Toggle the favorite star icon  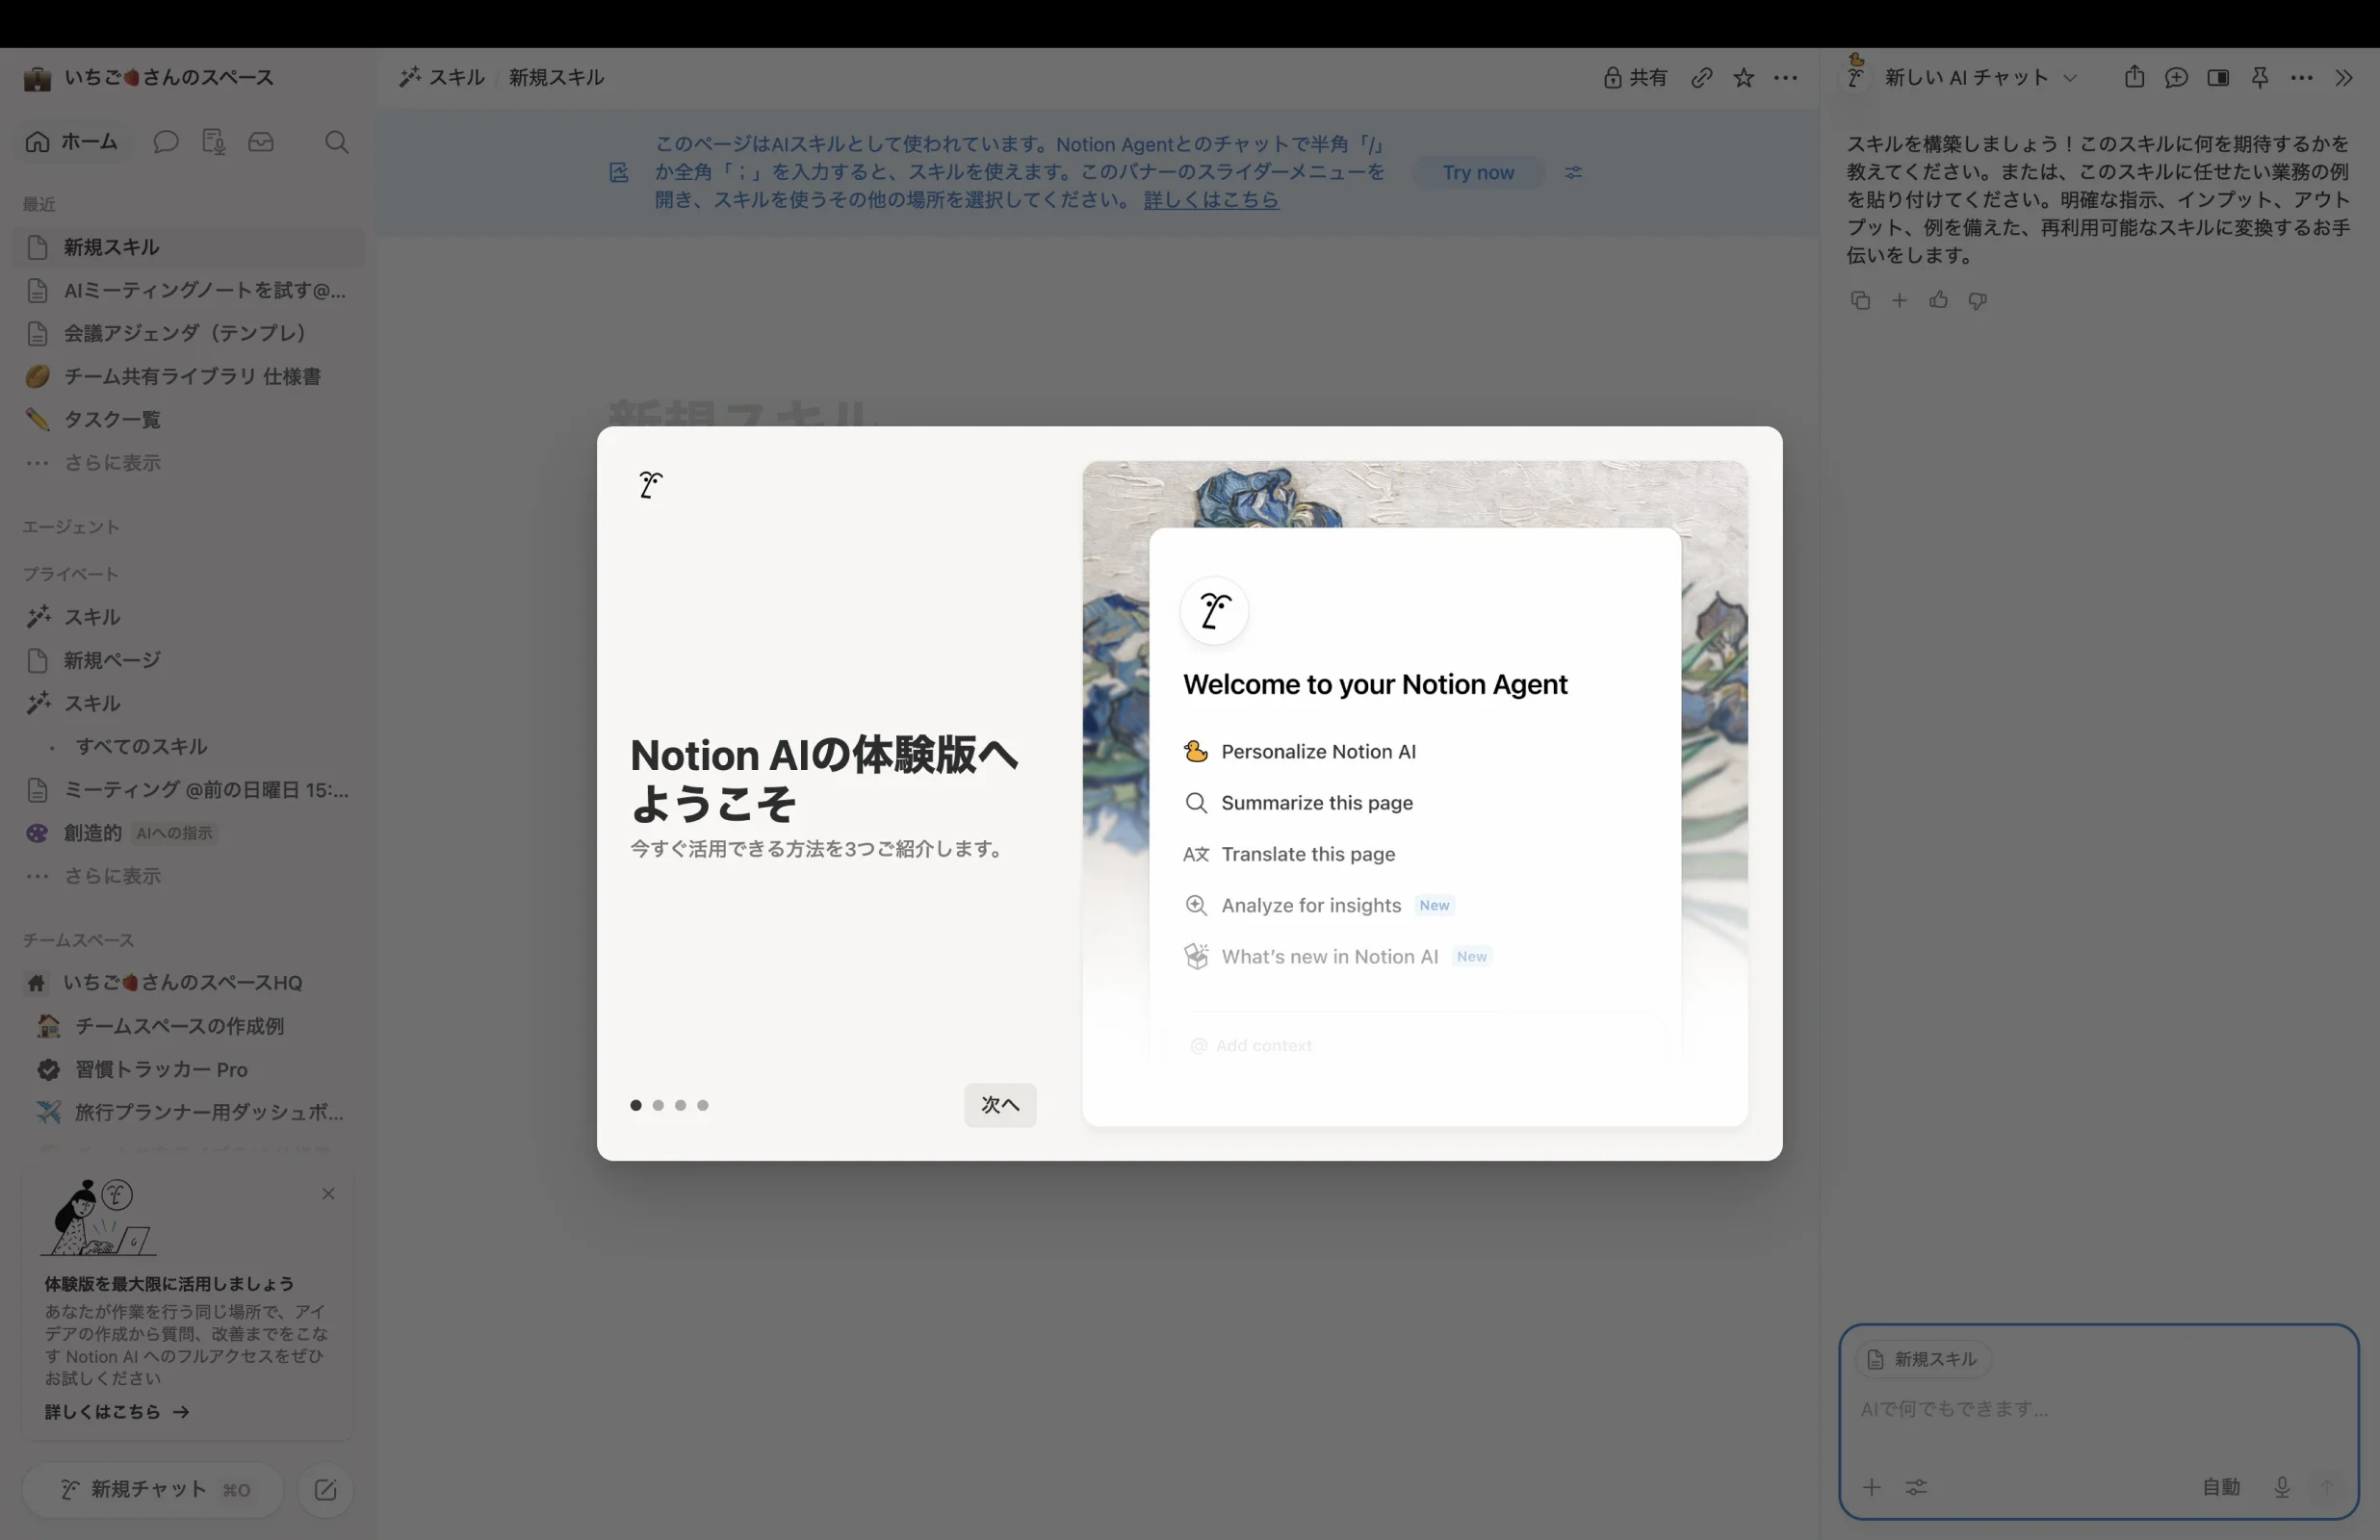pyautogui.click(x=1743, y=77)
